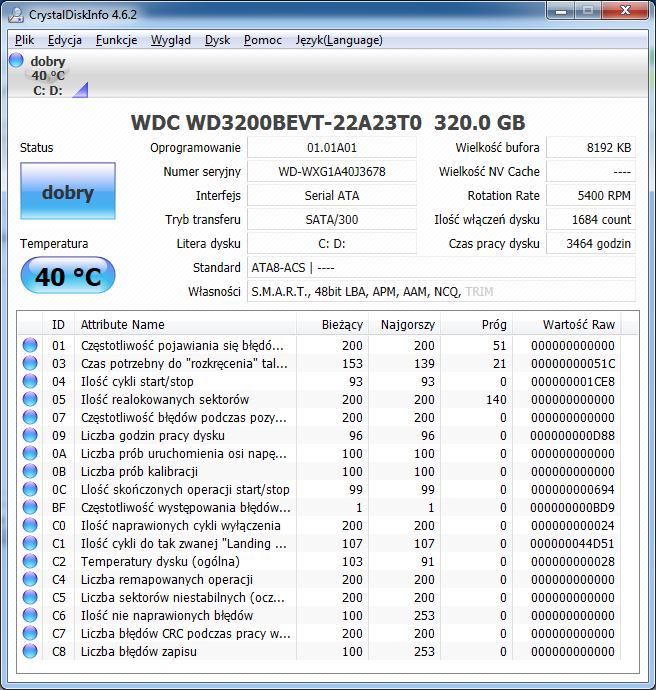Viewport: 656px width, 690px height.
Task: Select the 'Temperatury dysku (ogólna)' row
Action: 319,562
